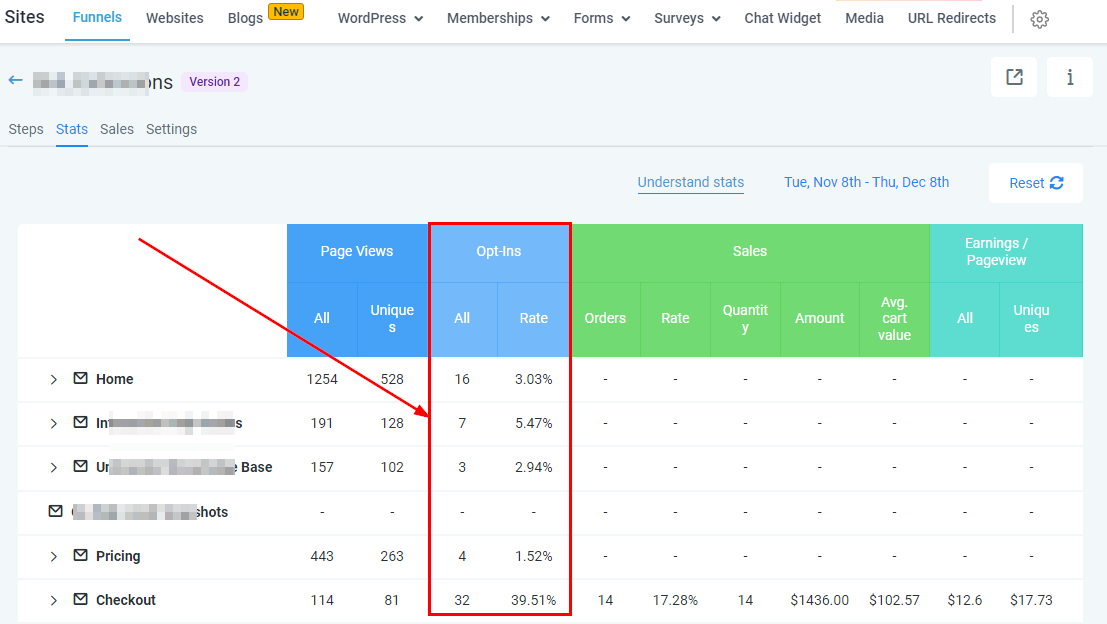The width and height of the screenshot is (1107, 624).
Task: Click the Understand stats link
Action: tap(690, 182)
